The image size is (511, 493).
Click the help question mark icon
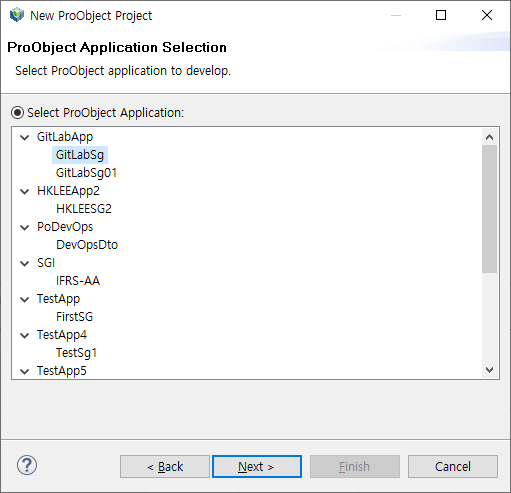[x=27, y=465]
